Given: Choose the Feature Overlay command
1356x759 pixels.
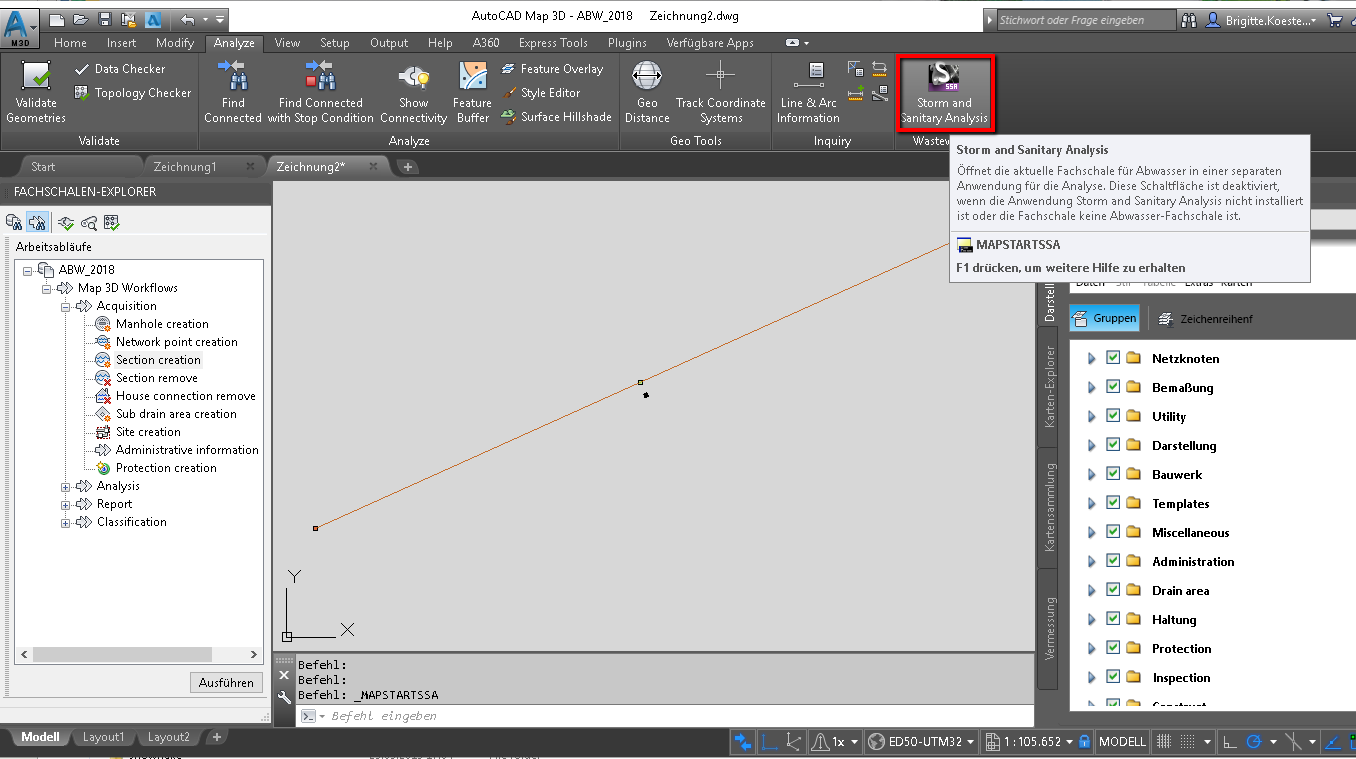Looking at the screenshot, I should click(x=551, y=69).
